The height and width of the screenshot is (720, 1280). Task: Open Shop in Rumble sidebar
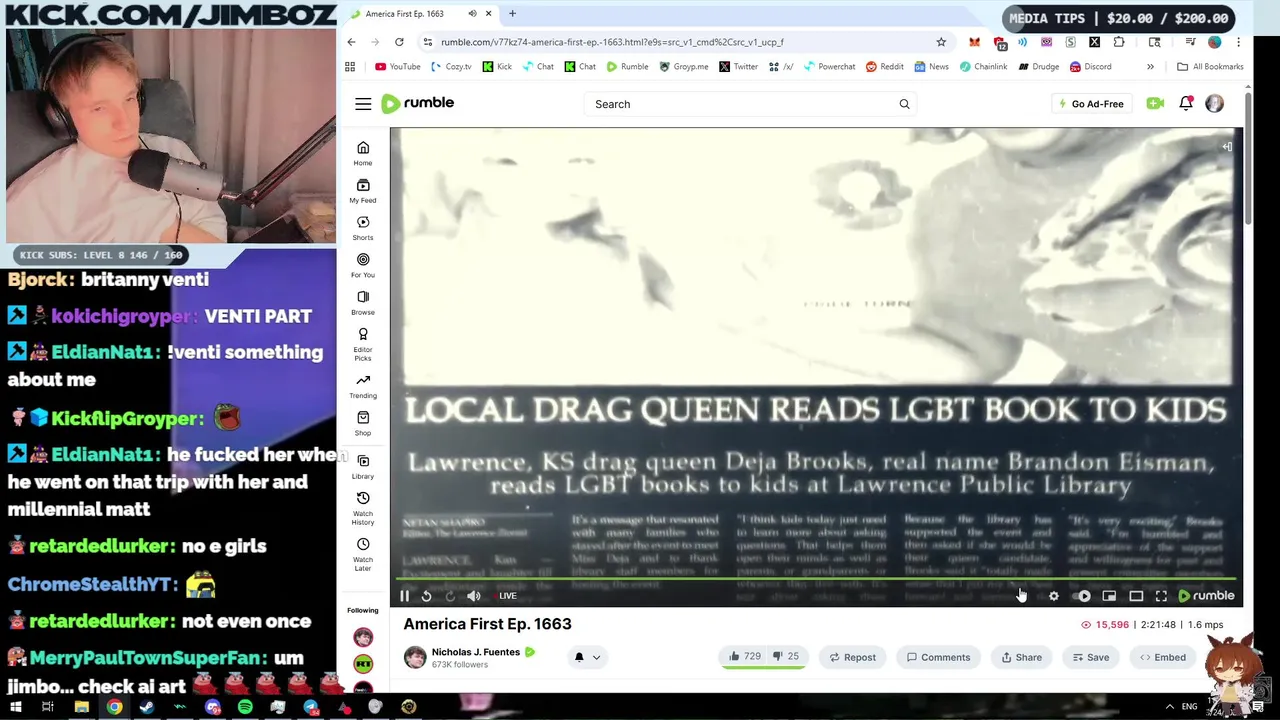tap(363, 423)
